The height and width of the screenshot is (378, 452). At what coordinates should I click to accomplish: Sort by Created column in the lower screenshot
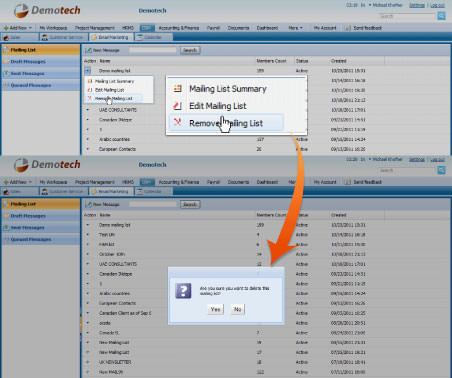click(339, 215)
